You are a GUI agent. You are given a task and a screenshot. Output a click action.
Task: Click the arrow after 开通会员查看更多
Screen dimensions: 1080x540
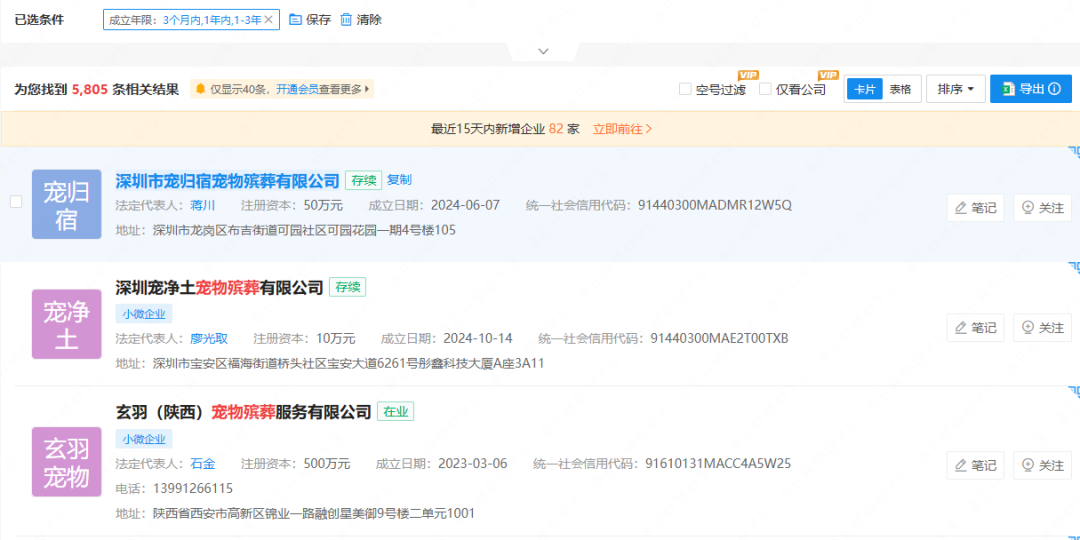(367, 89)
